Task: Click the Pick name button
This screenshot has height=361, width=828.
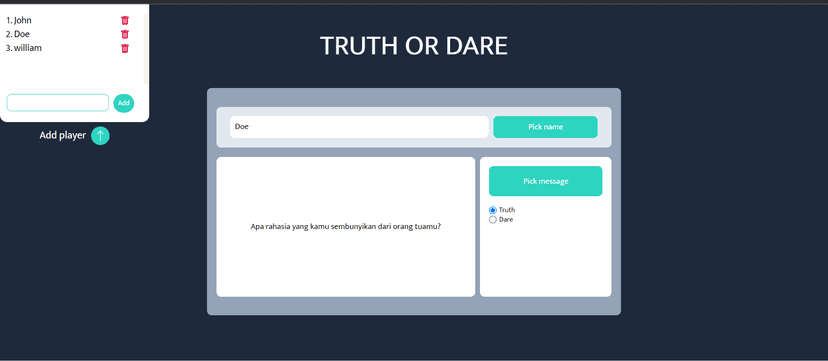Action: tap(545, 127)
